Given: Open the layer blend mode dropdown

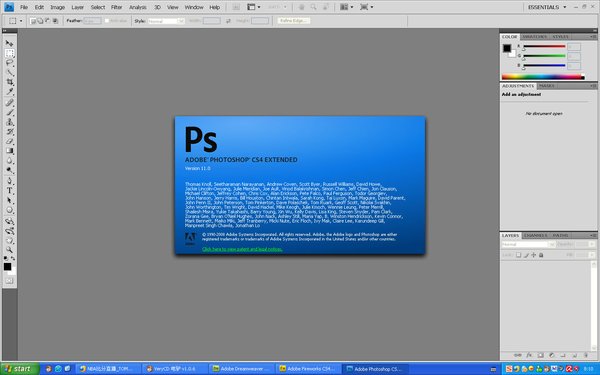Looking at the screenshot, I should 528,244.
